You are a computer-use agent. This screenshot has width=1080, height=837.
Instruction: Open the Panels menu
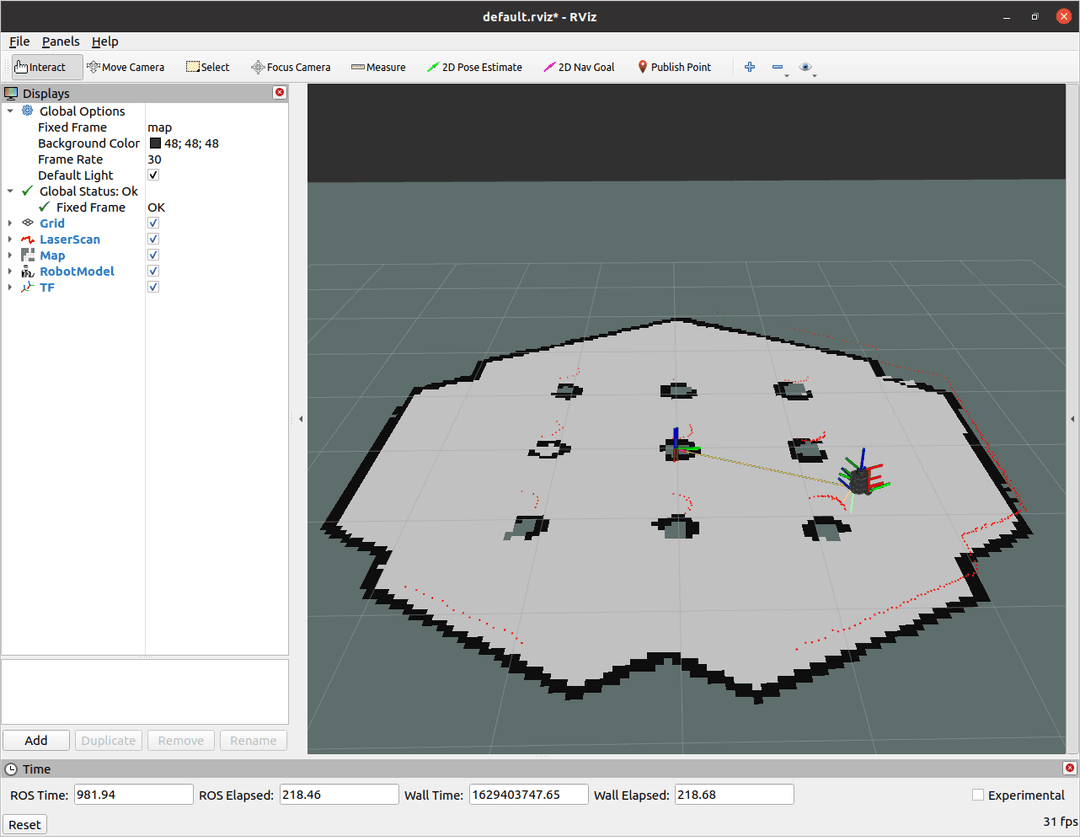[x=60, y=41]
